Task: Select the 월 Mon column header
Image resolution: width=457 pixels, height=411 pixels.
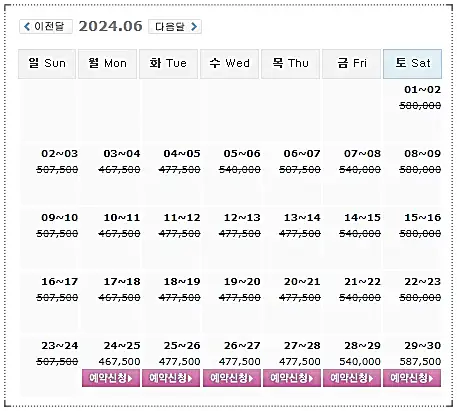Action: point(107,64)
